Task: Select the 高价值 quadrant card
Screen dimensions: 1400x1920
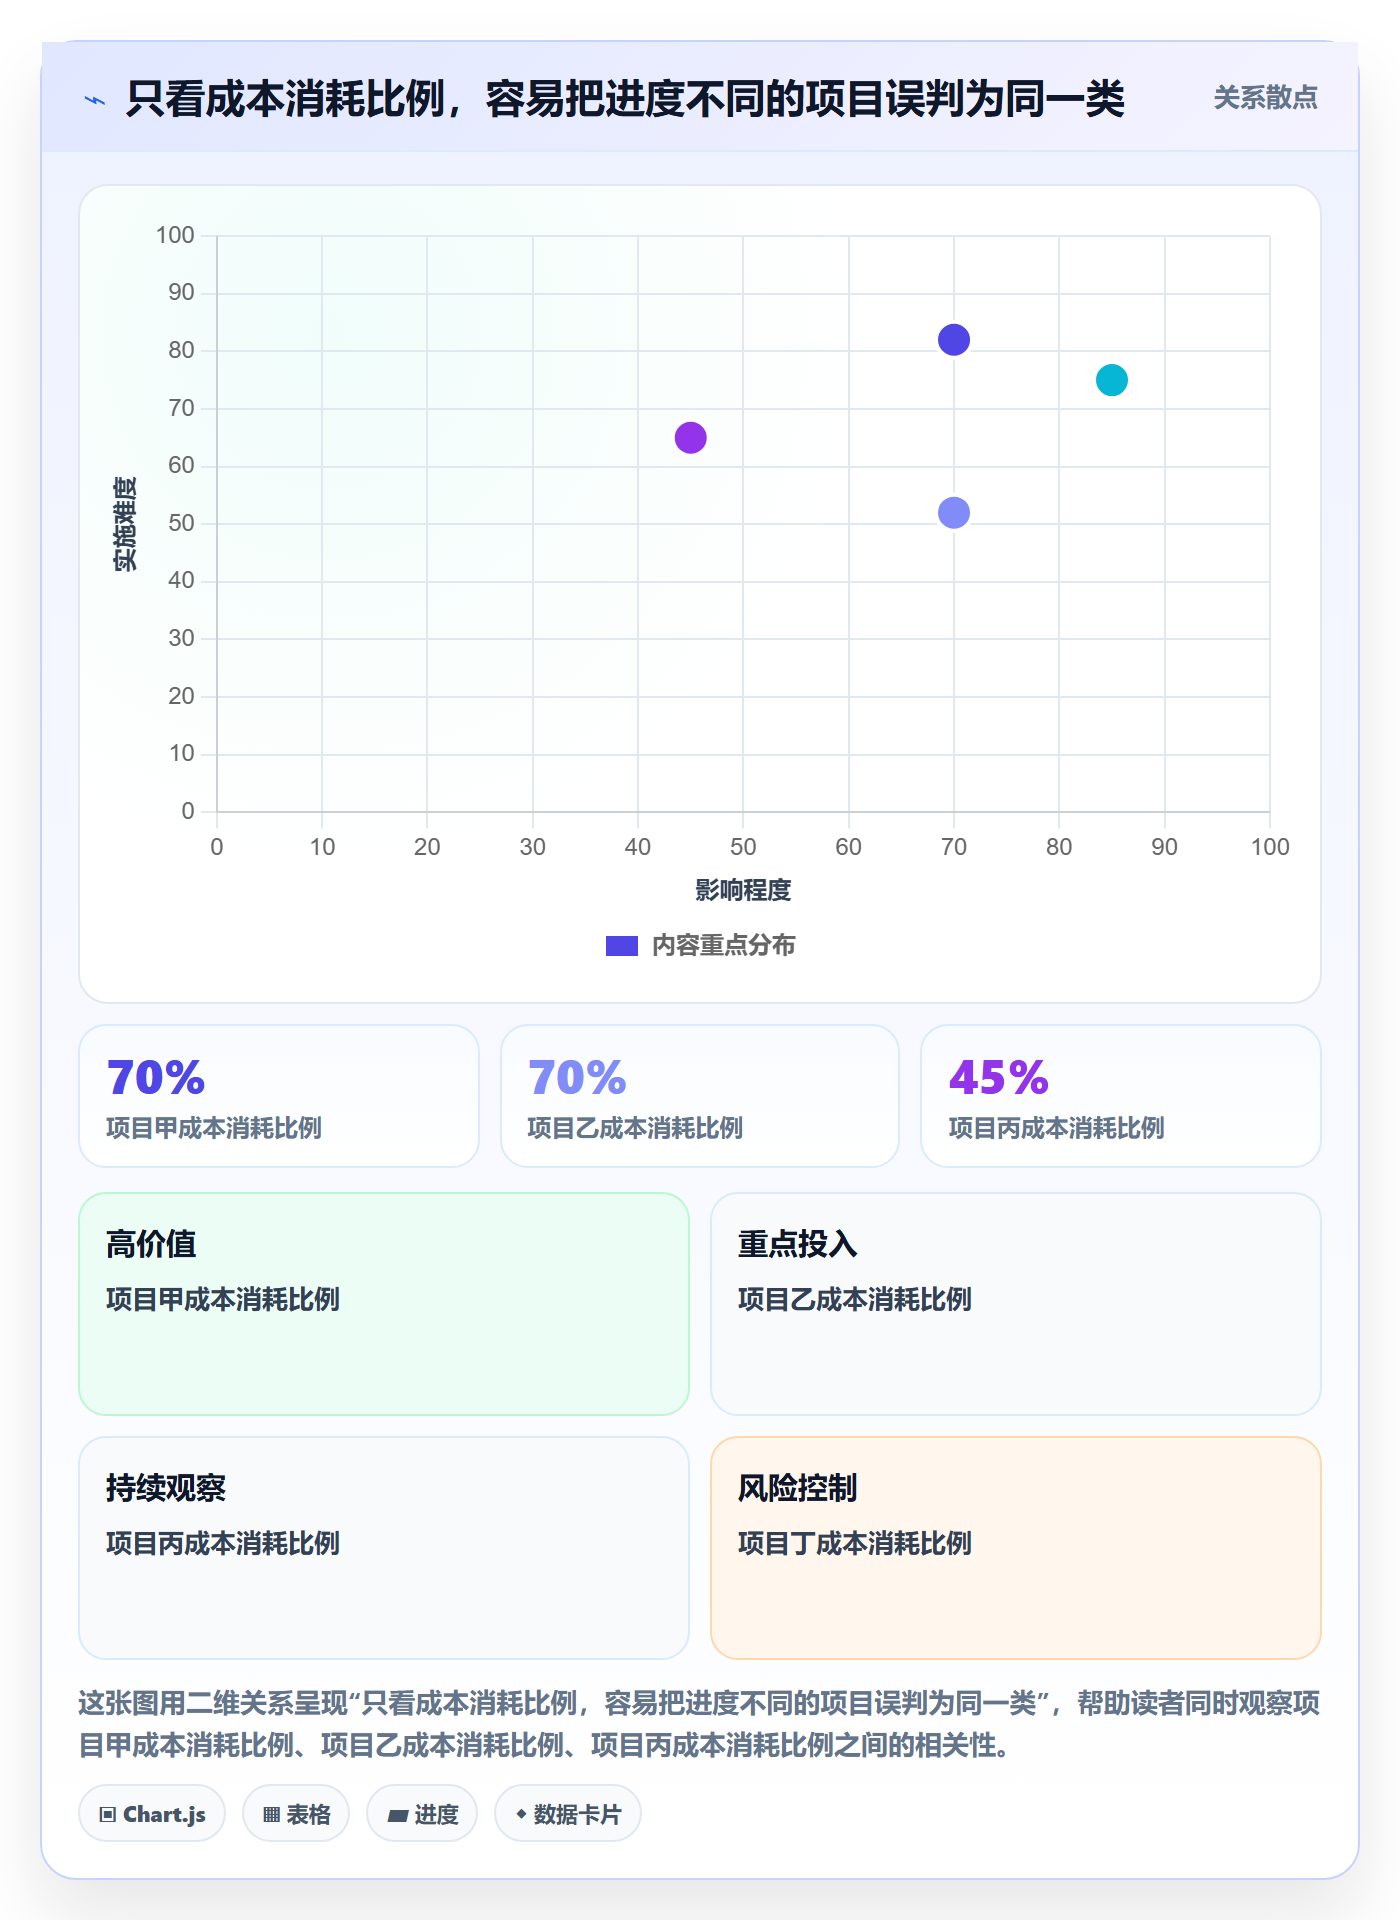Action: pyautogui.click(x=384, y=1304)
